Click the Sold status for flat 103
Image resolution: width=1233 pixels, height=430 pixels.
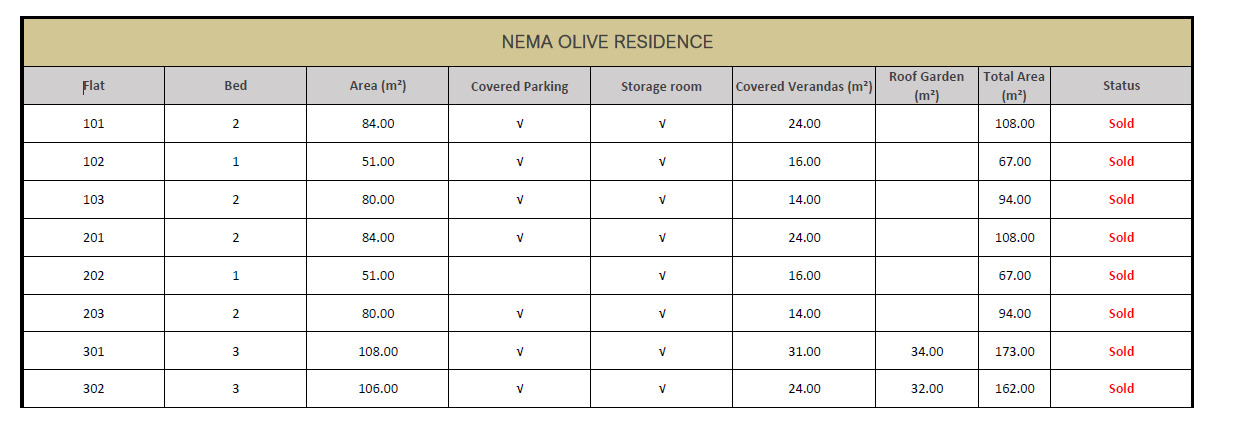point(1121,200)
